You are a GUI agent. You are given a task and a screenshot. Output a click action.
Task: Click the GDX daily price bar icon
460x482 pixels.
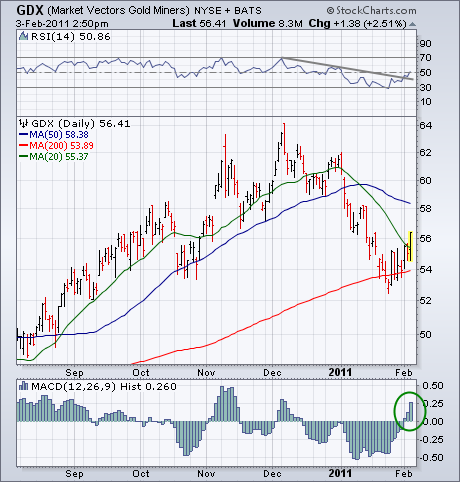tap(23, 123)
